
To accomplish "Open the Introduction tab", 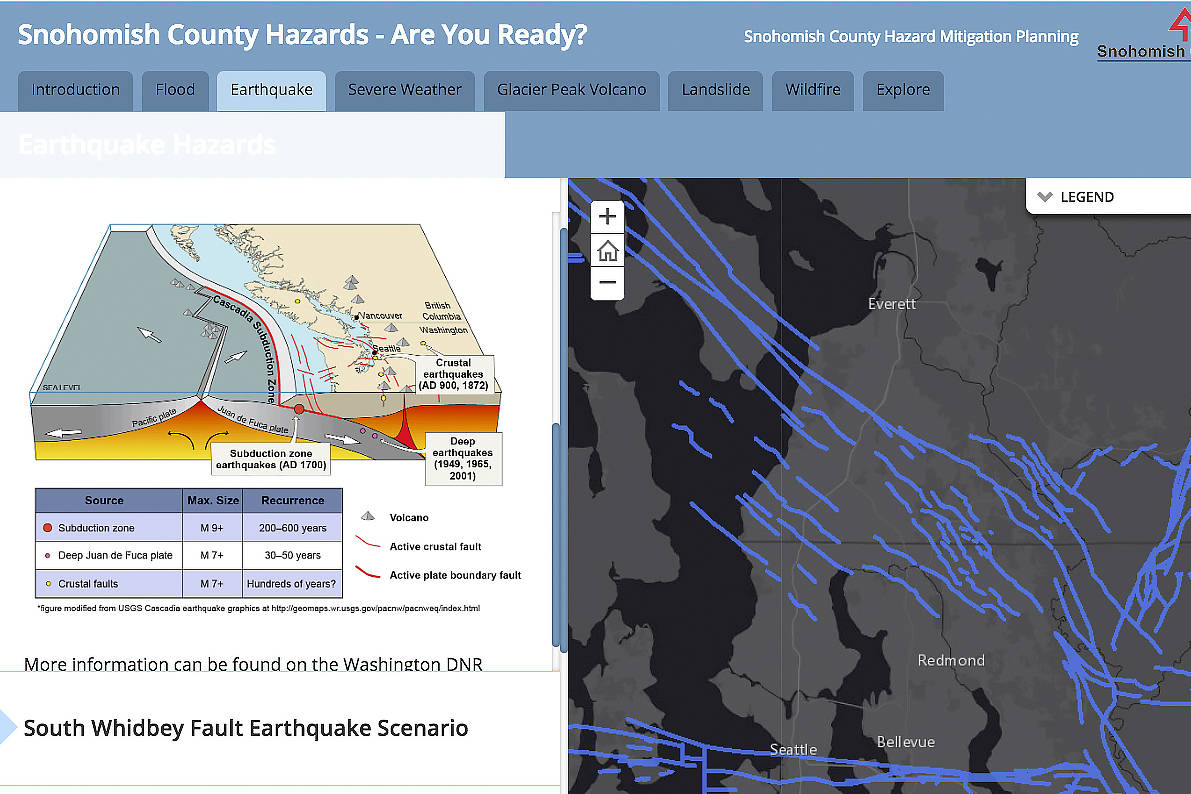I will [75, 90].
